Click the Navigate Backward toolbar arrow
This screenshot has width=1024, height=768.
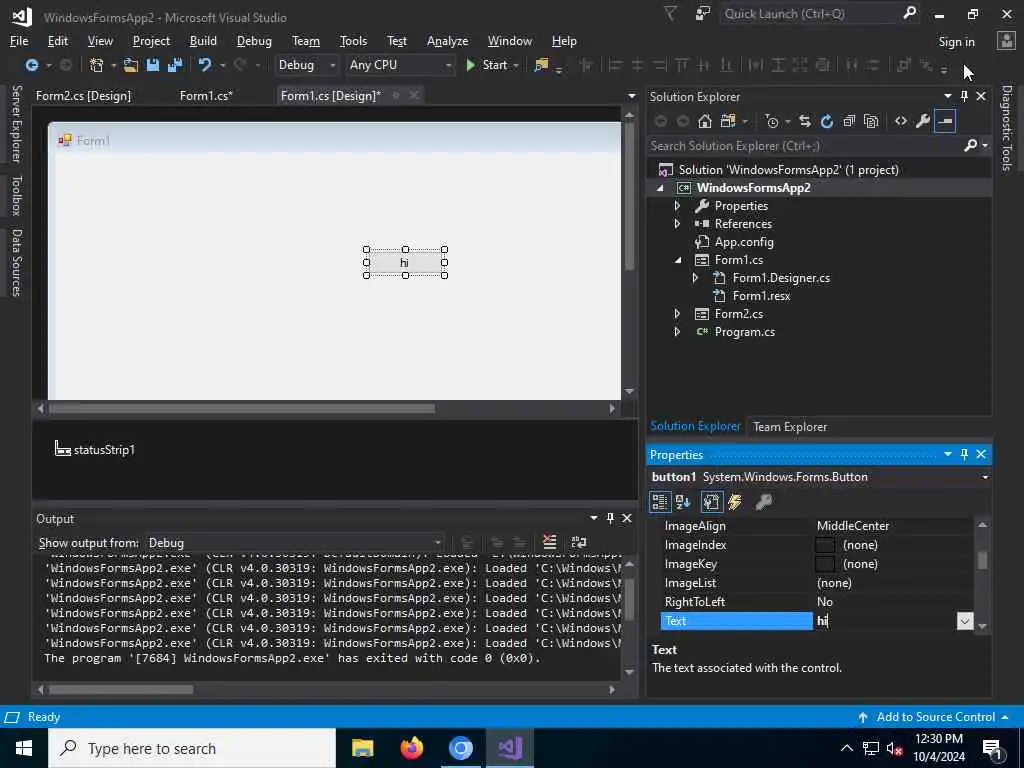pos(31,65)
